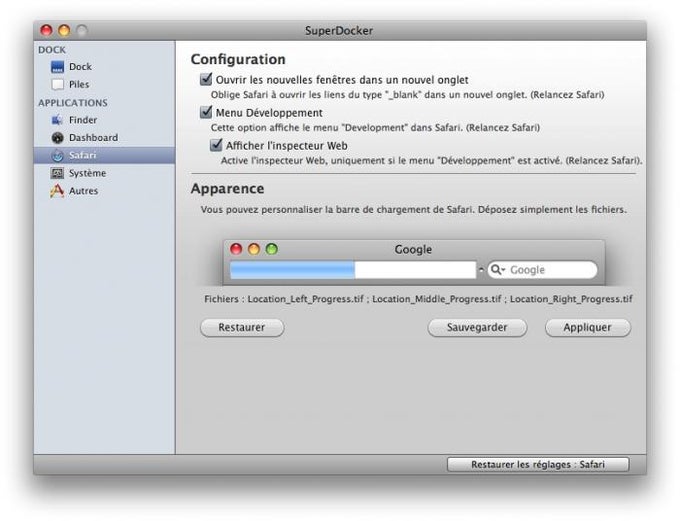
Task: Click the Google search field in preview
Action: (x=542, y=270)
